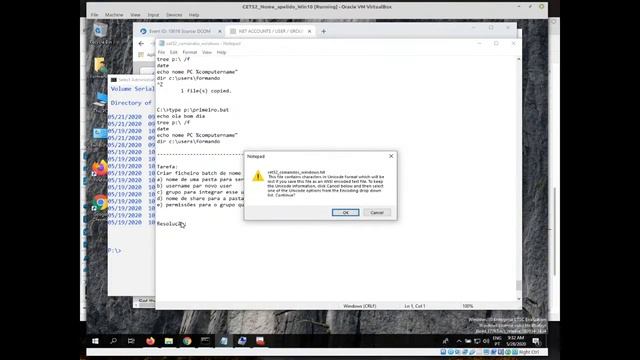
Task: Click 'Ln 1, Col 1' in Notepad status bar
Action: coord(415,306)
